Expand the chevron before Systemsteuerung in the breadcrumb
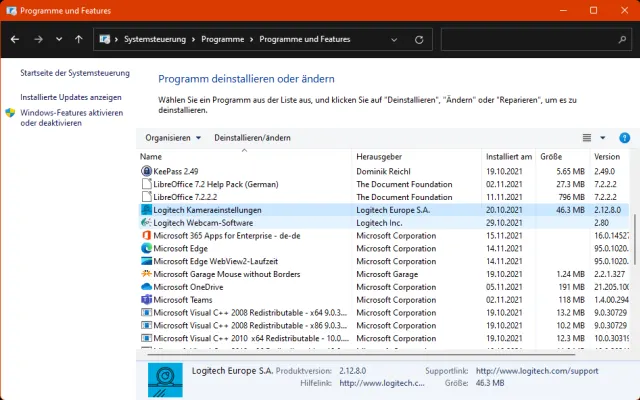Viewport: 640px width, 400px height. (x=116, y=40)
